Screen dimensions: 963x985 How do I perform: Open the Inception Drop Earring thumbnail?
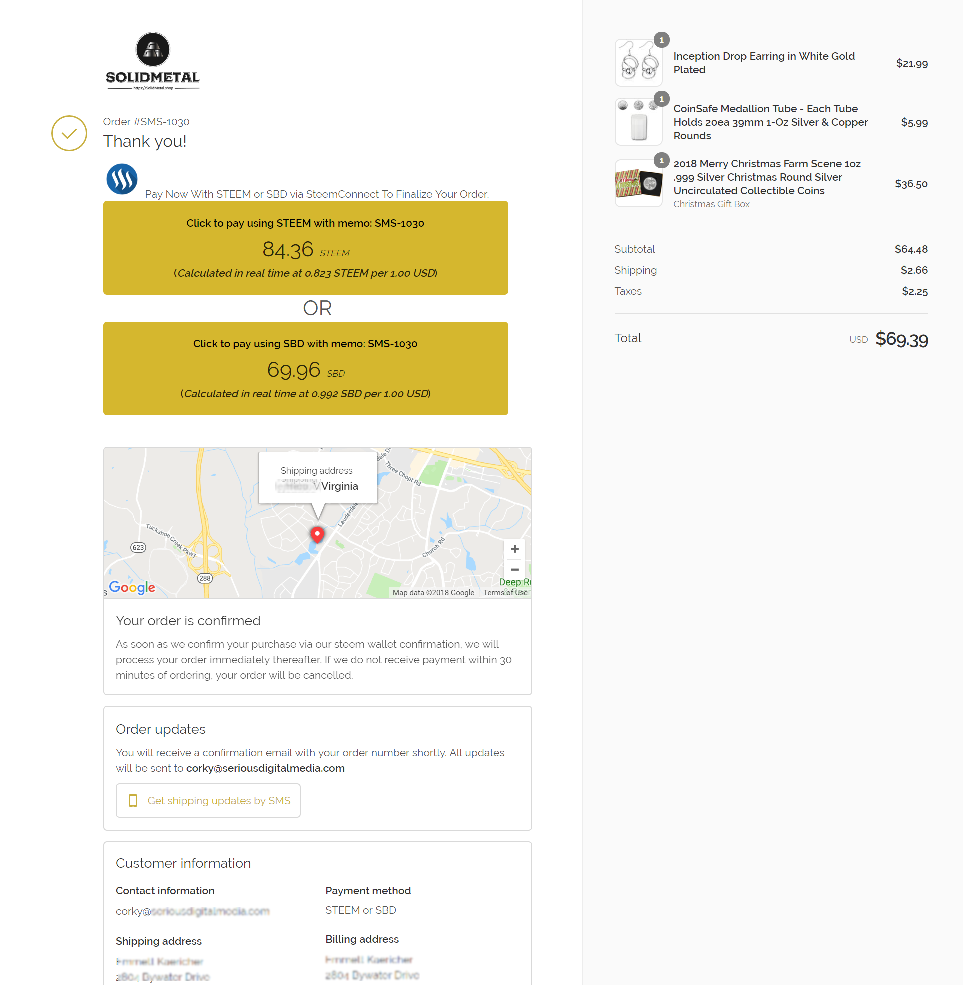(638, 63)
